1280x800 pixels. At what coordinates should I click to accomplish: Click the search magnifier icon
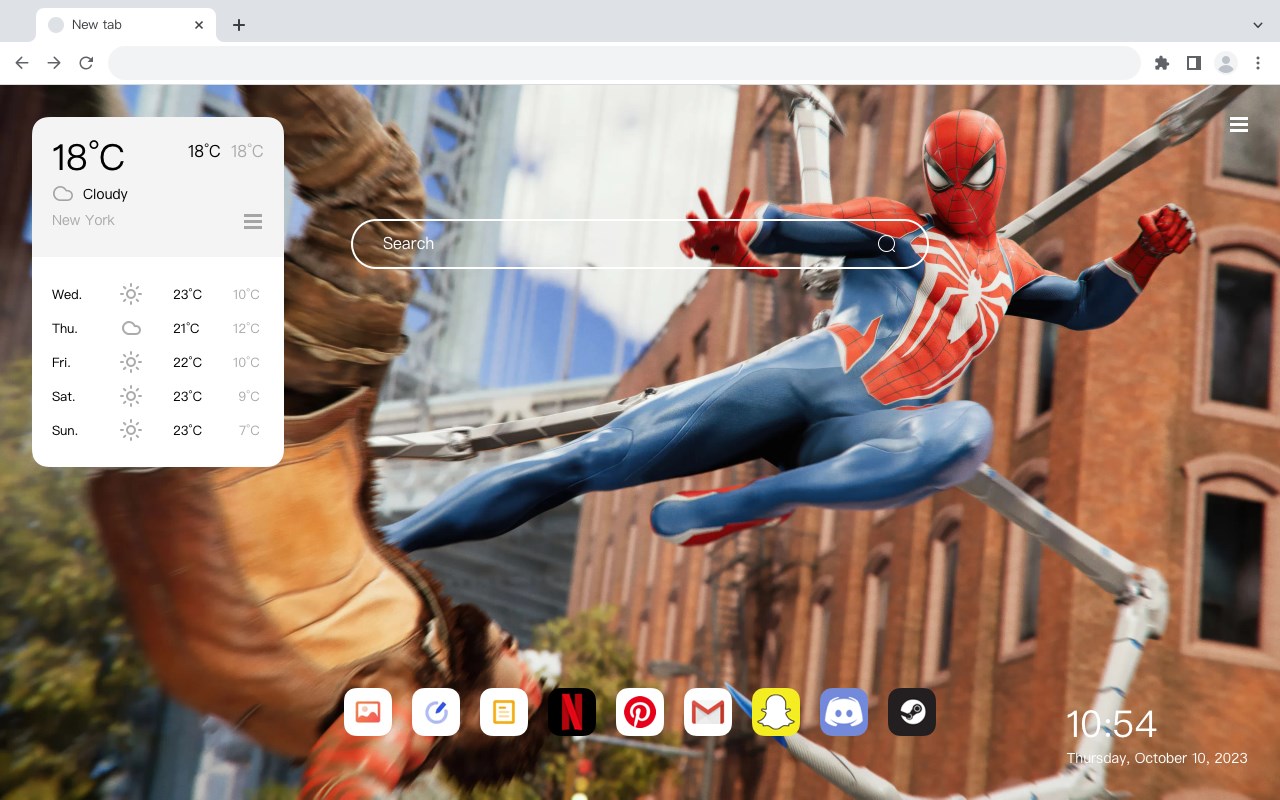(887, 244)
